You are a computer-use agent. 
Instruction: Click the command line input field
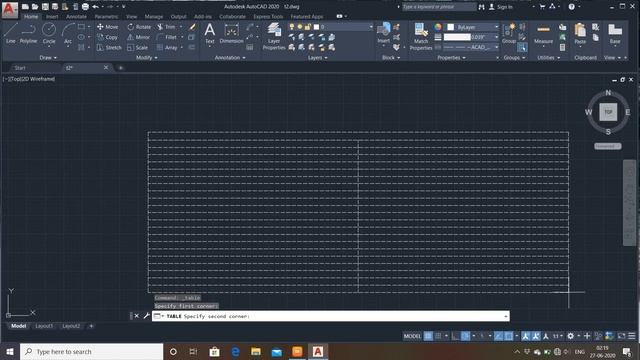331,316
